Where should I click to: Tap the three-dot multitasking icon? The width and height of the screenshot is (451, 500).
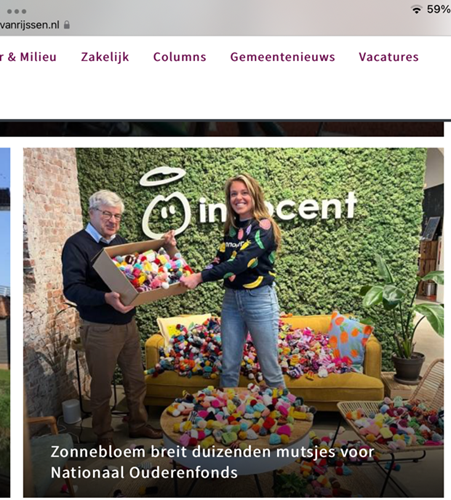coord(16,11)
